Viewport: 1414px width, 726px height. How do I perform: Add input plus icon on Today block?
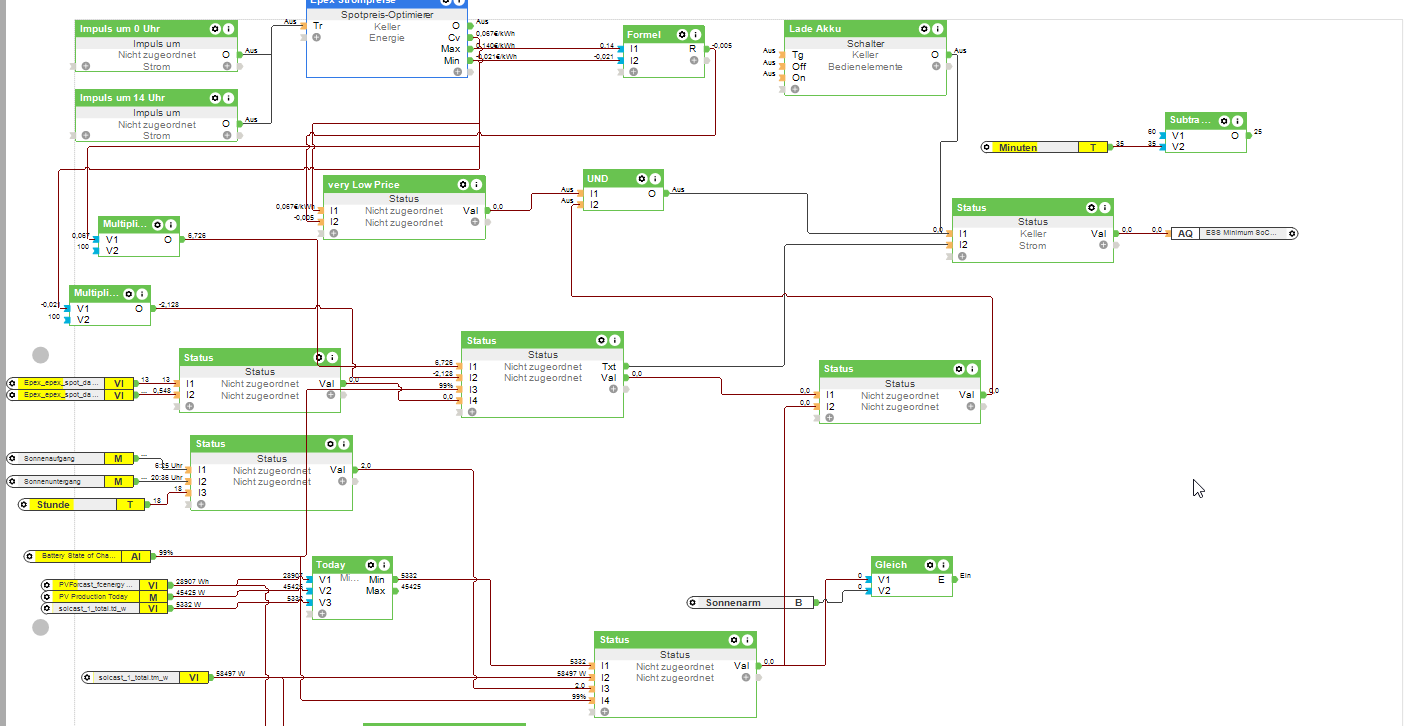pyautogui.click(x=322, y=614)
